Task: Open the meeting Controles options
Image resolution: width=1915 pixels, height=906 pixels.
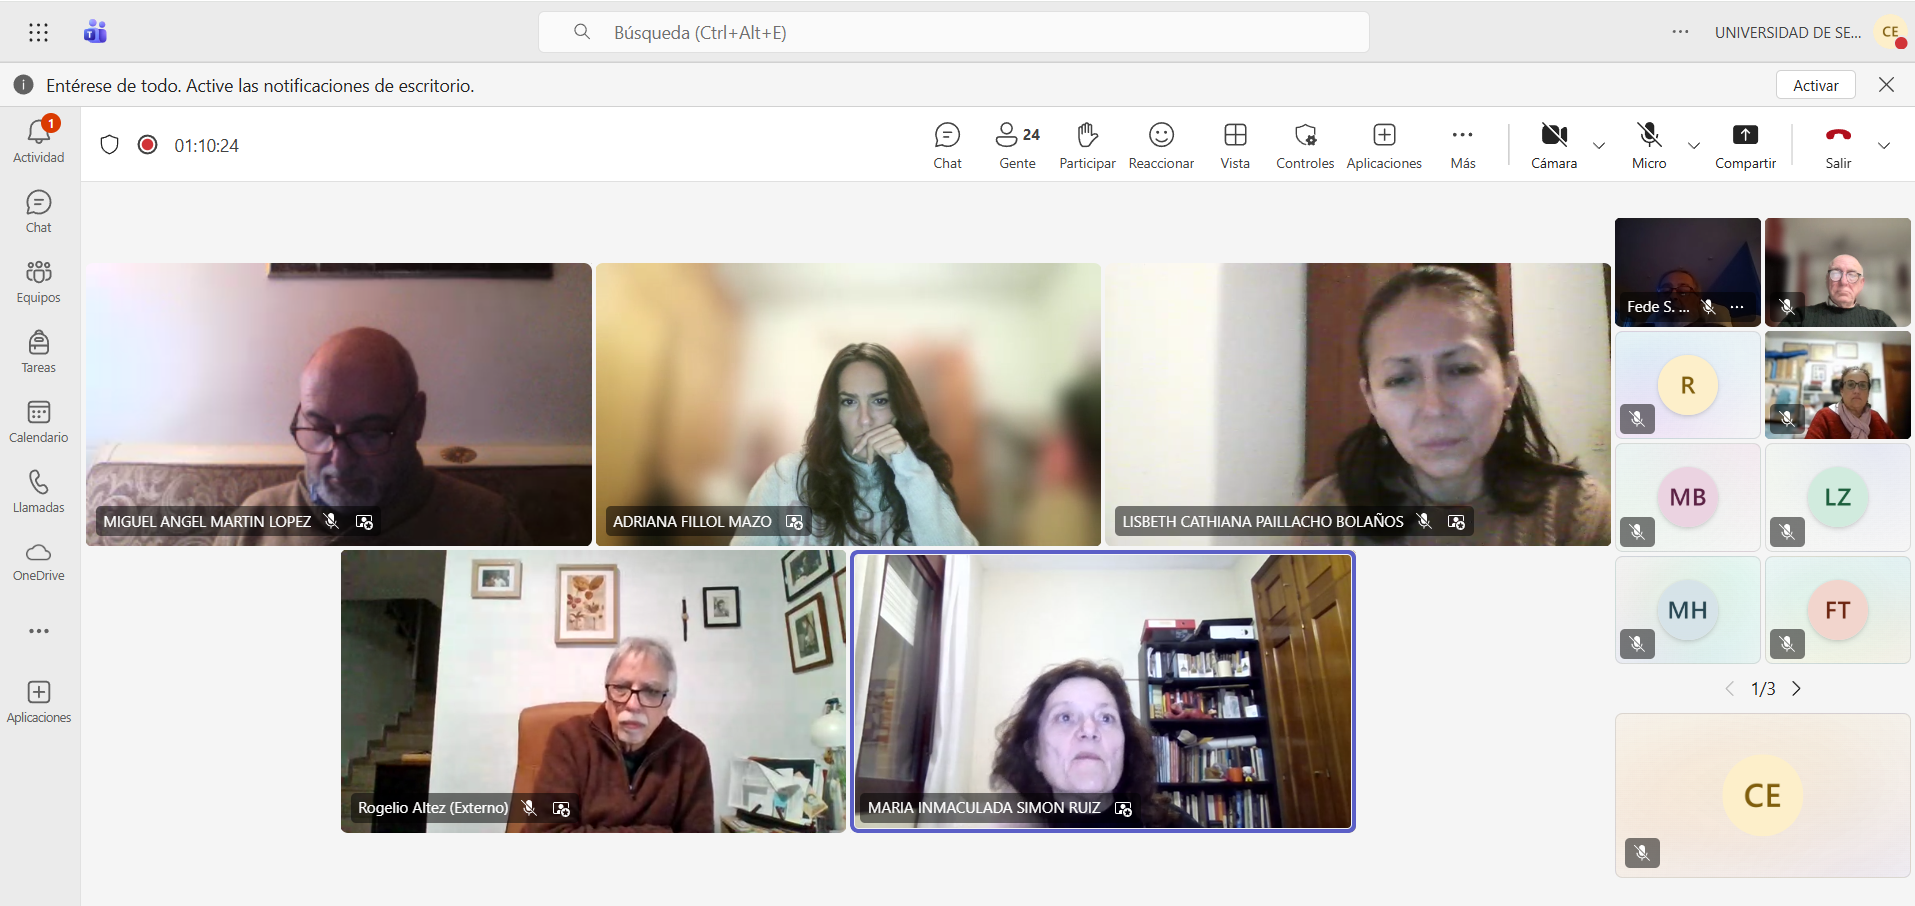Action: coord(1305,145)
